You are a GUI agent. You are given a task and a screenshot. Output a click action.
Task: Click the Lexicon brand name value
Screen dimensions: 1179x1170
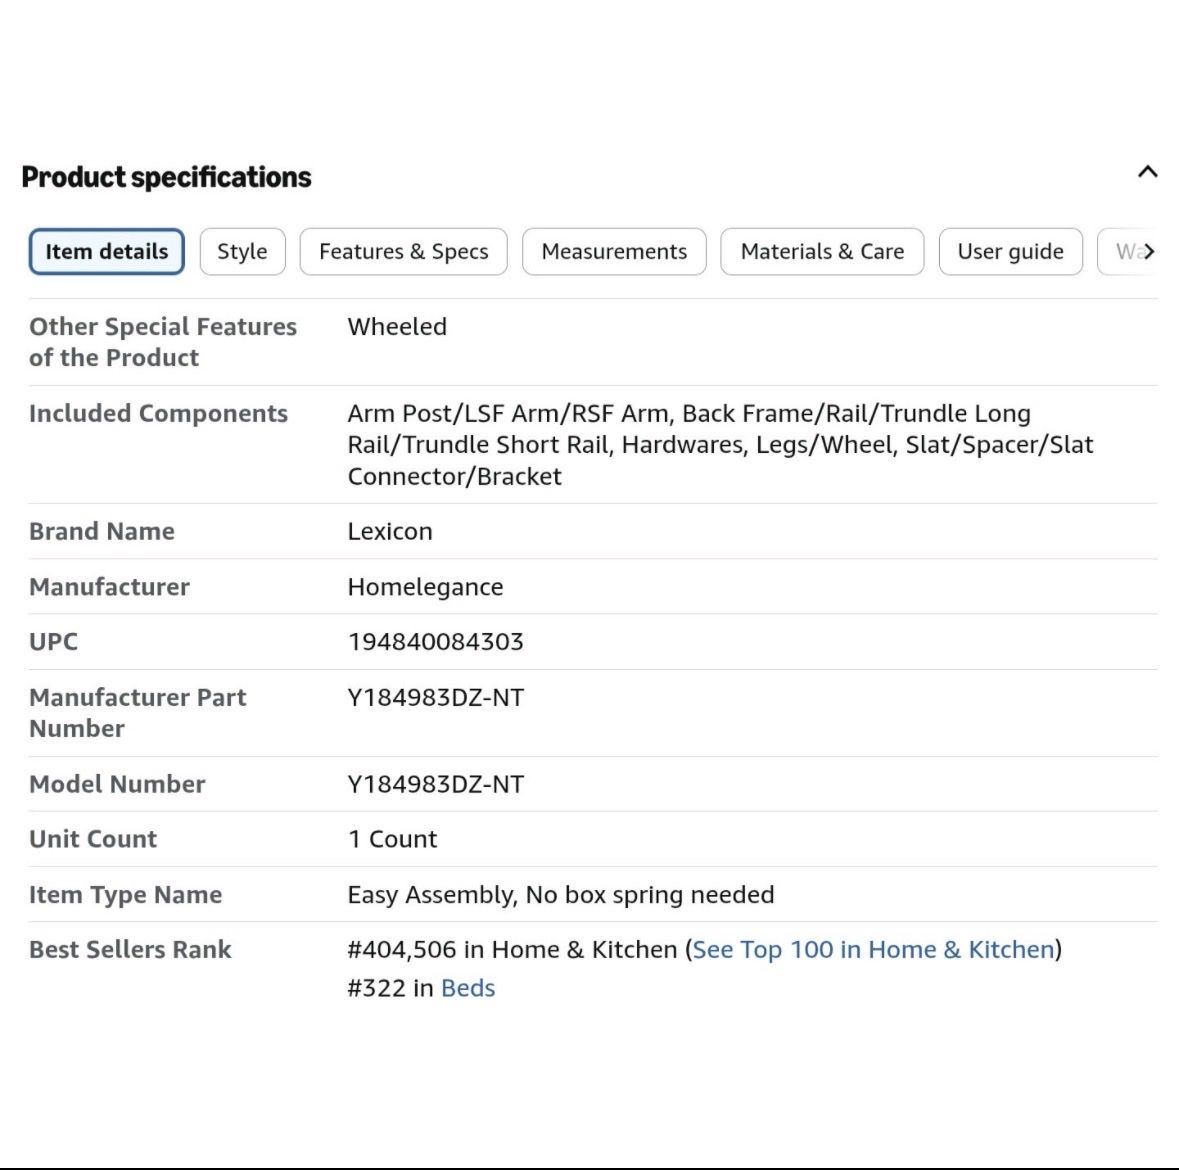pyautogui.click(x=389, y=532)
